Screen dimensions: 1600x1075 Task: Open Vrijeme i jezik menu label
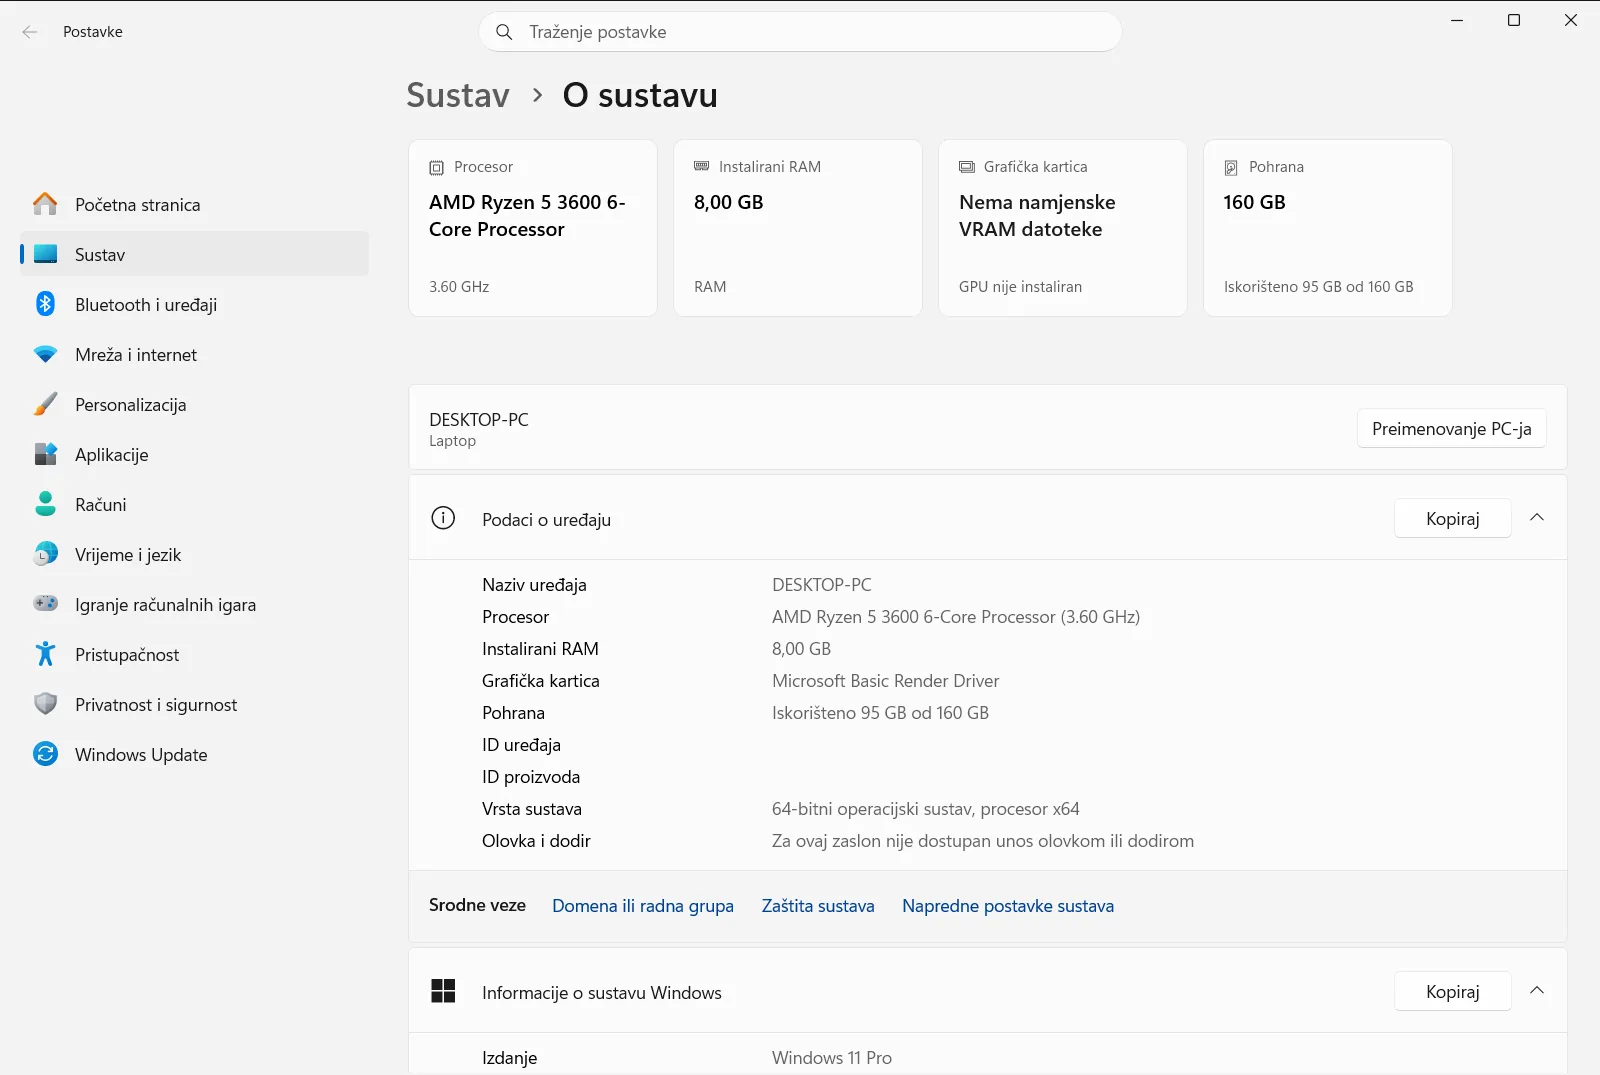(128, 555)
